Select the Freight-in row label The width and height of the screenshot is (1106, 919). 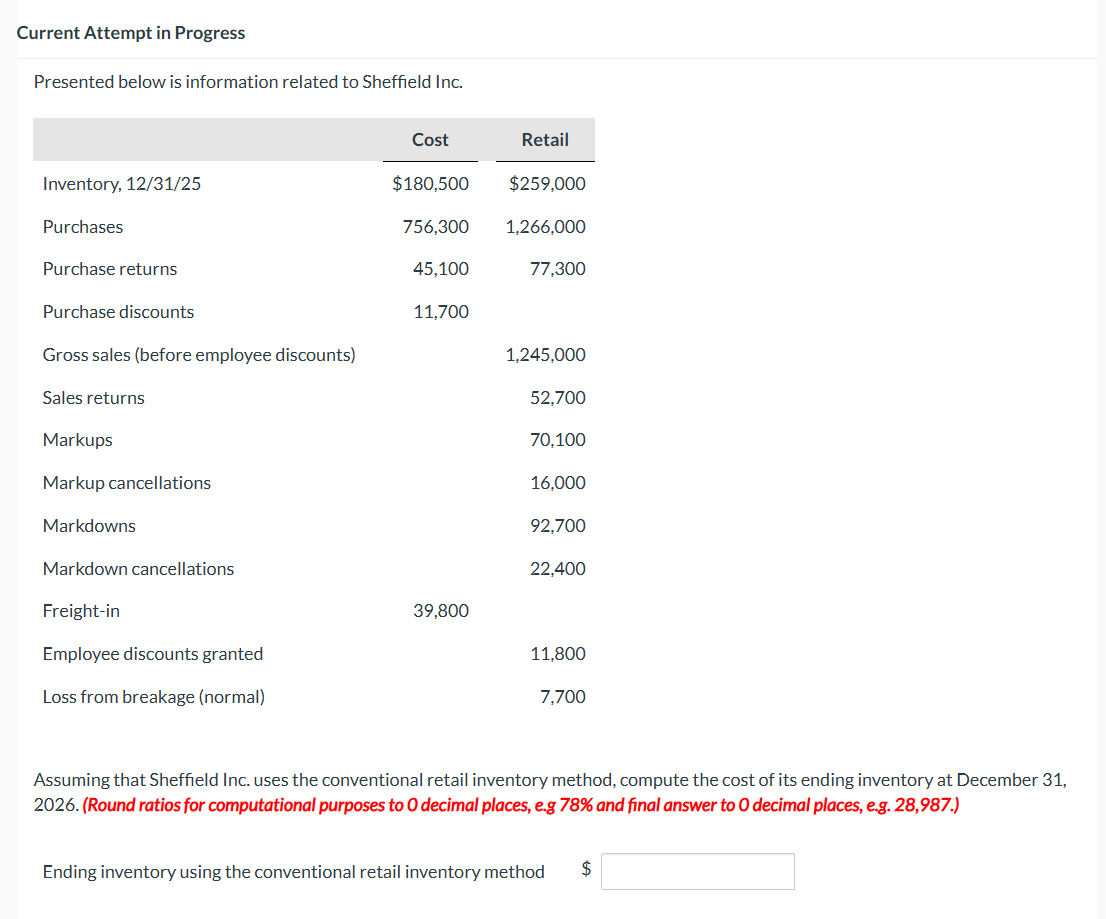point(81,611)
